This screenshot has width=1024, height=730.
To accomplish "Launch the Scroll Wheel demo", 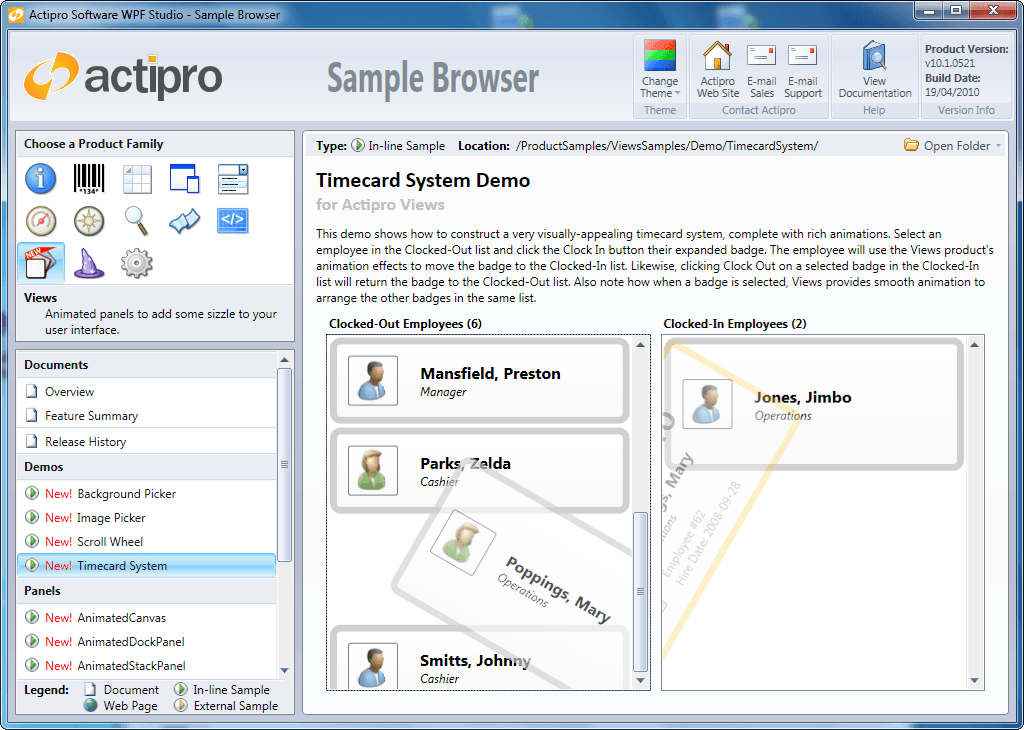I will click(x=147, y=541).
